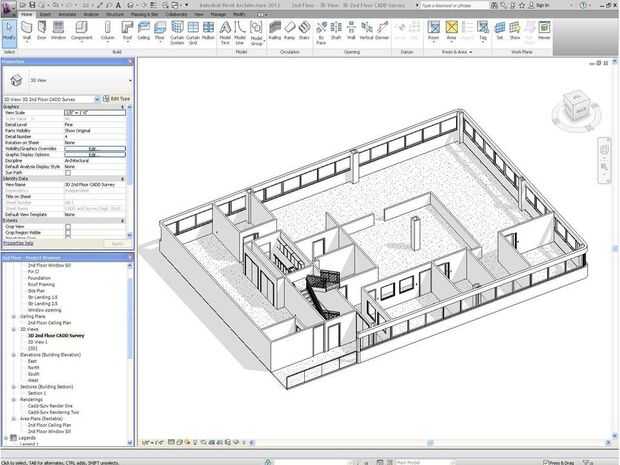Select the Component tool

(81, 31)
